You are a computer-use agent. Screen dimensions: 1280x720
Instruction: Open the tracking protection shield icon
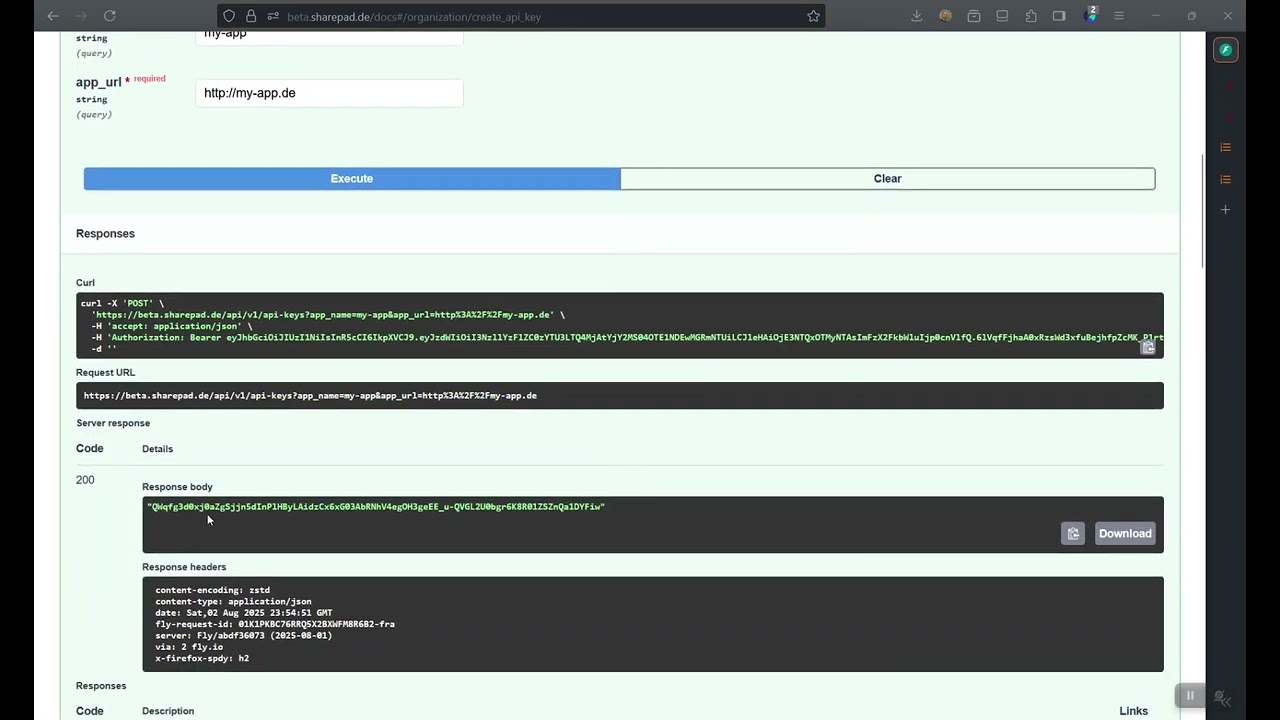pos(229,16)
